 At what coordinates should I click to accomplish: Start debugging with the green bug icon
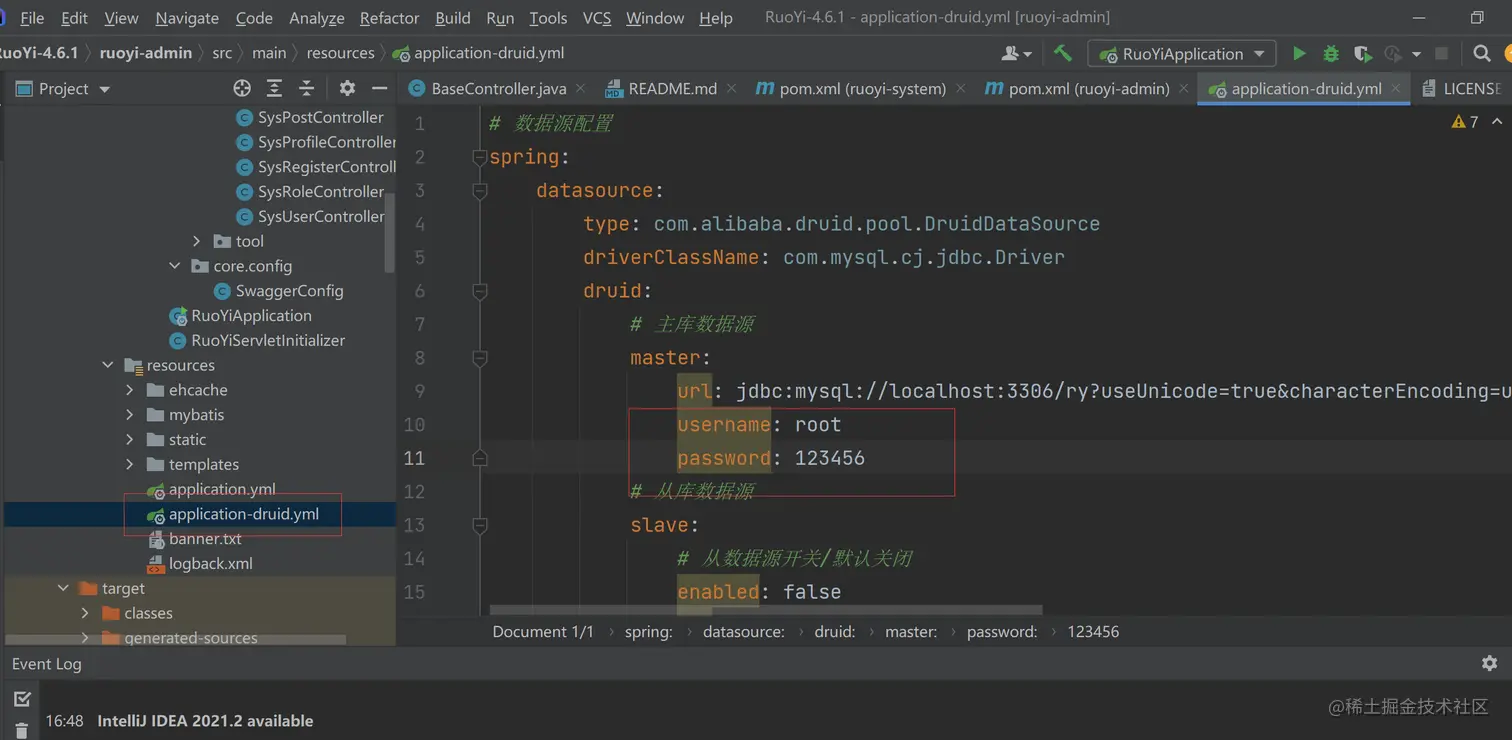1331,53
